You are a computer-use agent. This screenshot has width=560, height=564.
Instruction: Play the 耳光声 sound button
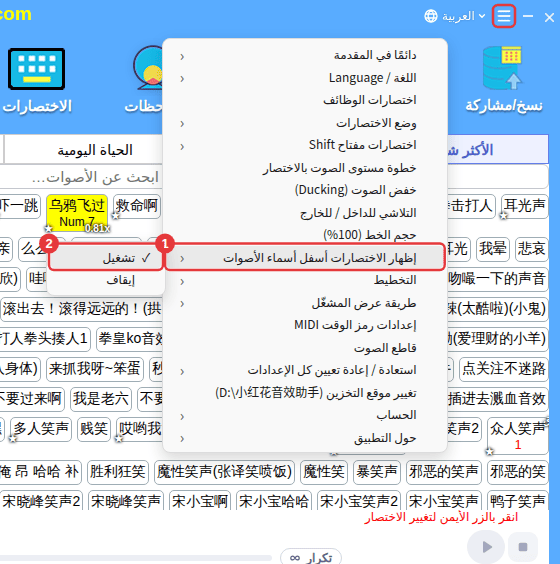tap(524, 206)
